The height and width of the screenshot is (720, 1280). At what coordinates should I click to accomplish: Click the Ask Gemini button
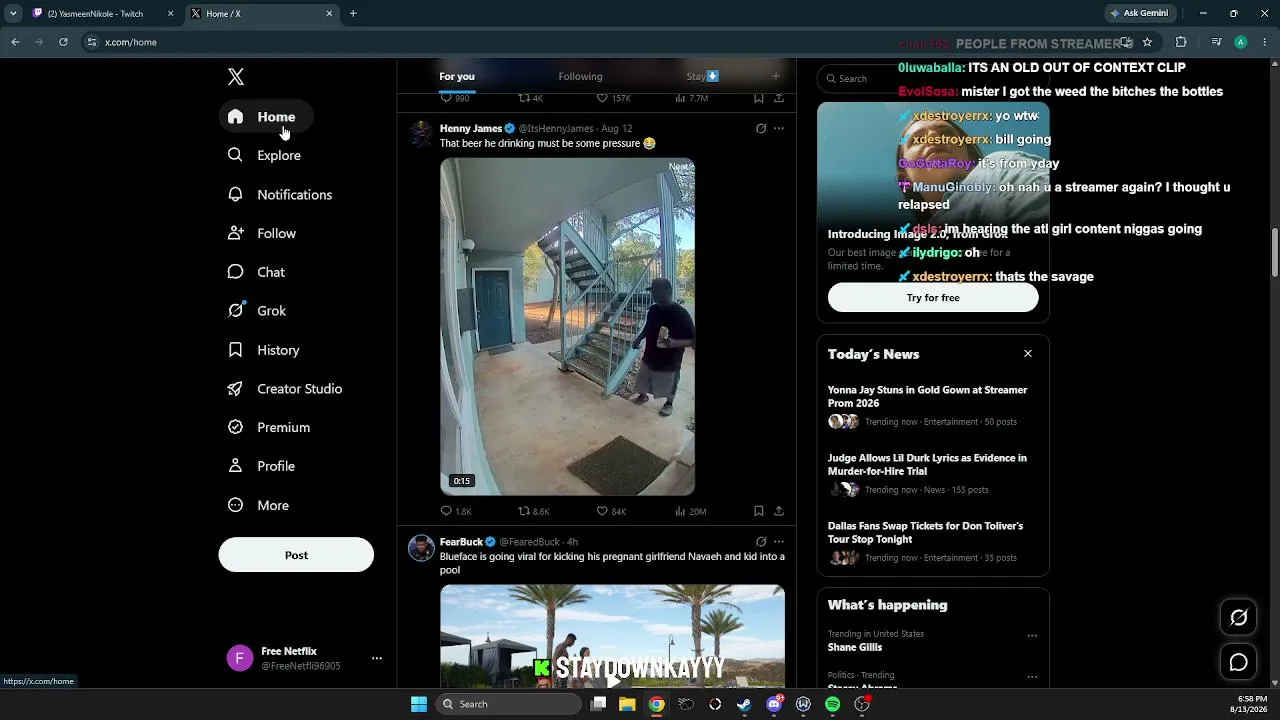[1139, 14]
